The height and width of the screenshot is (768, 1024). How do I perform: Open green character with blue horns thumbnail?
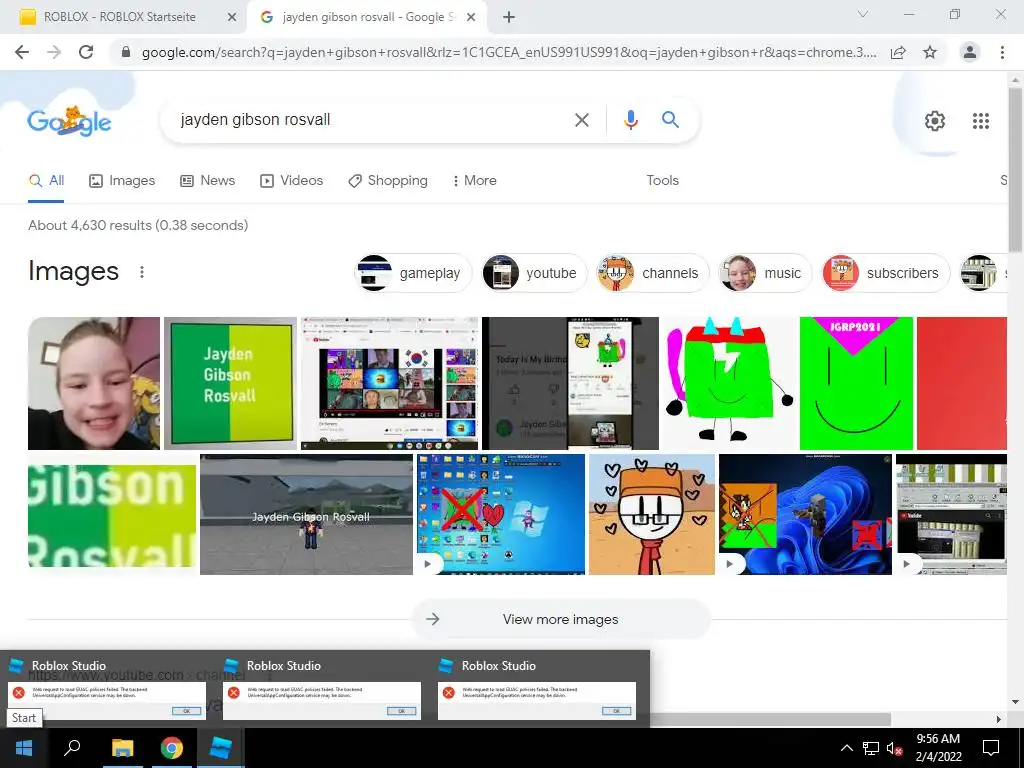pos(729,383)
